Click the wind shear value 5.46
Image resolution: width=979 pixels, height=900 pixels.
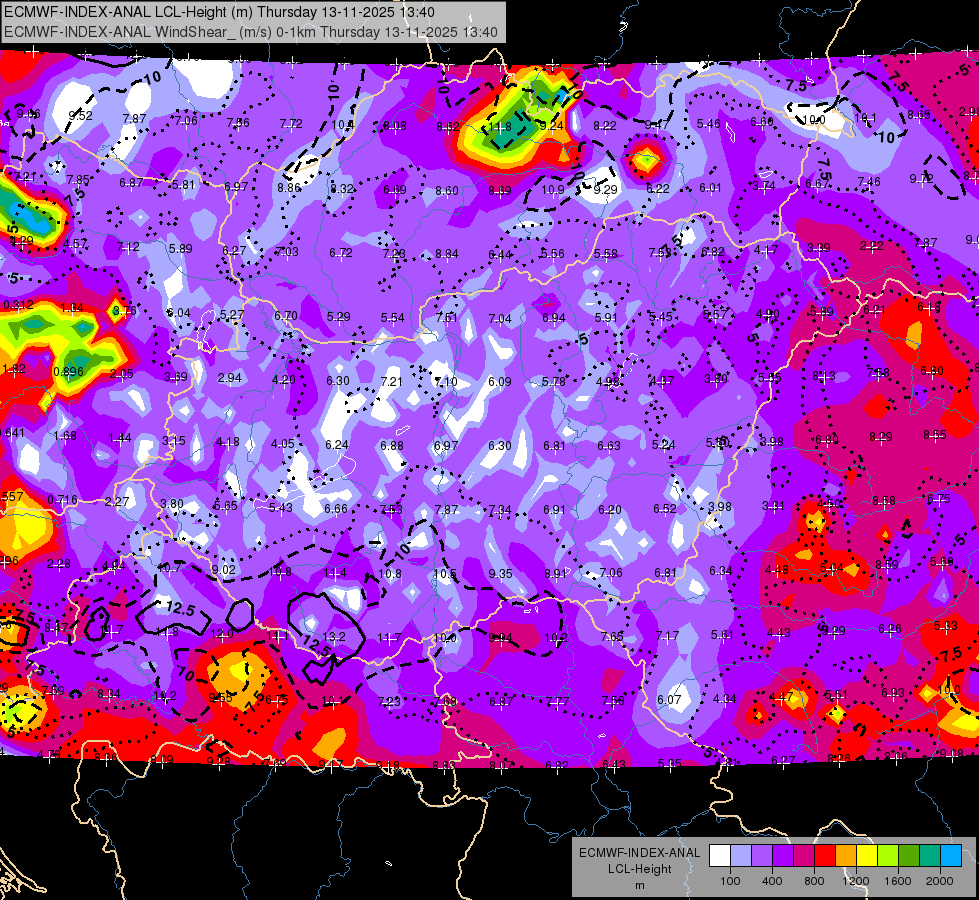[x=709, y=124]
